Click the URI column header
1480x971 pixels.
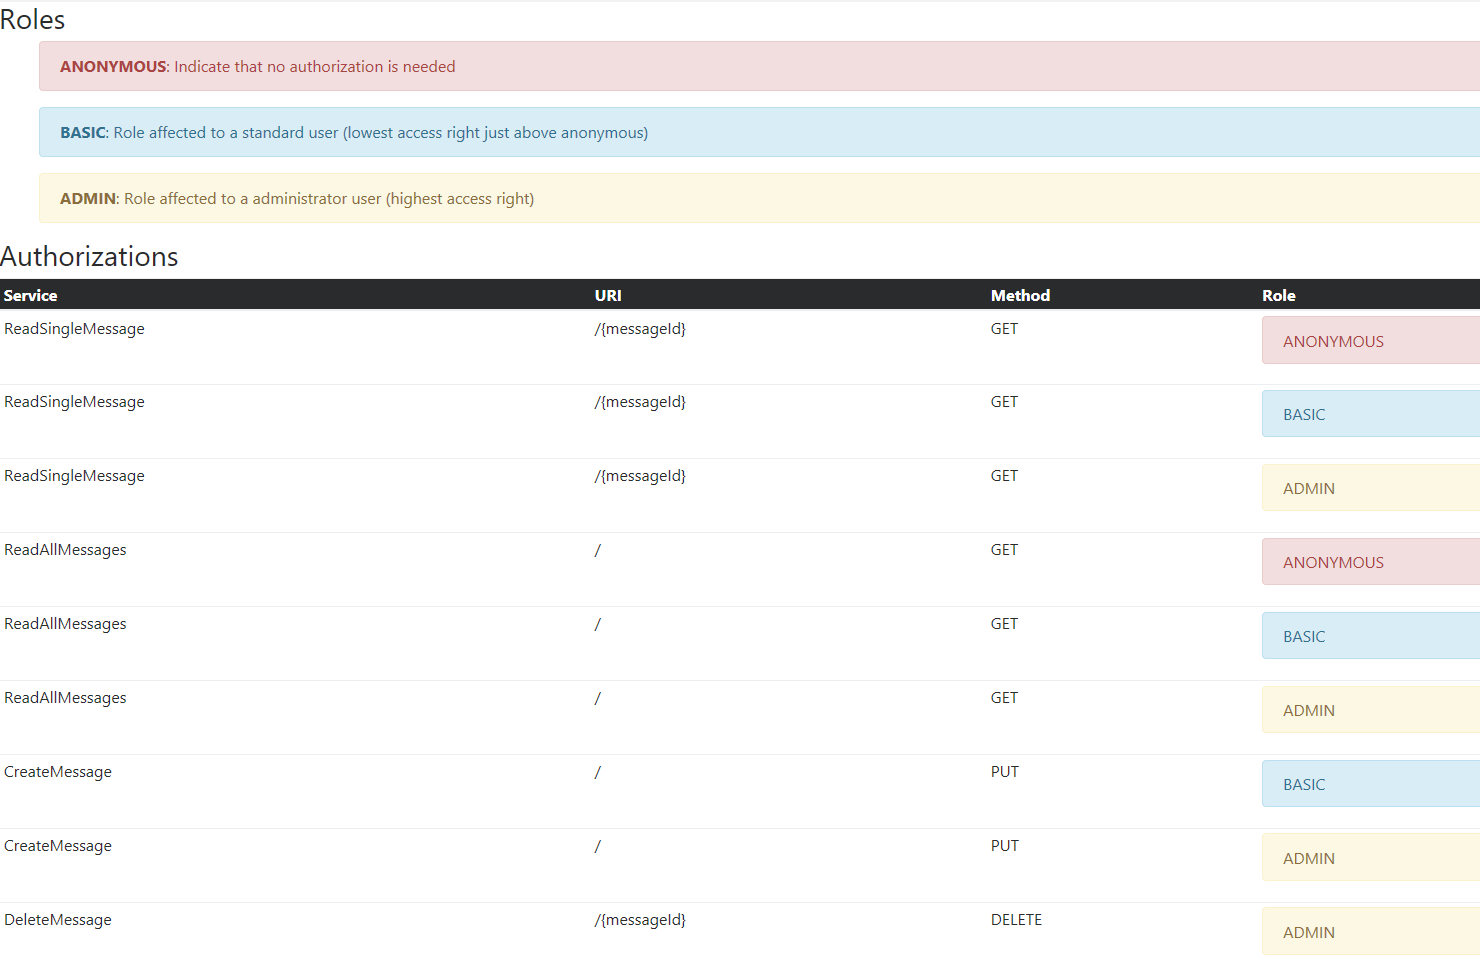(x=608, y=296)
